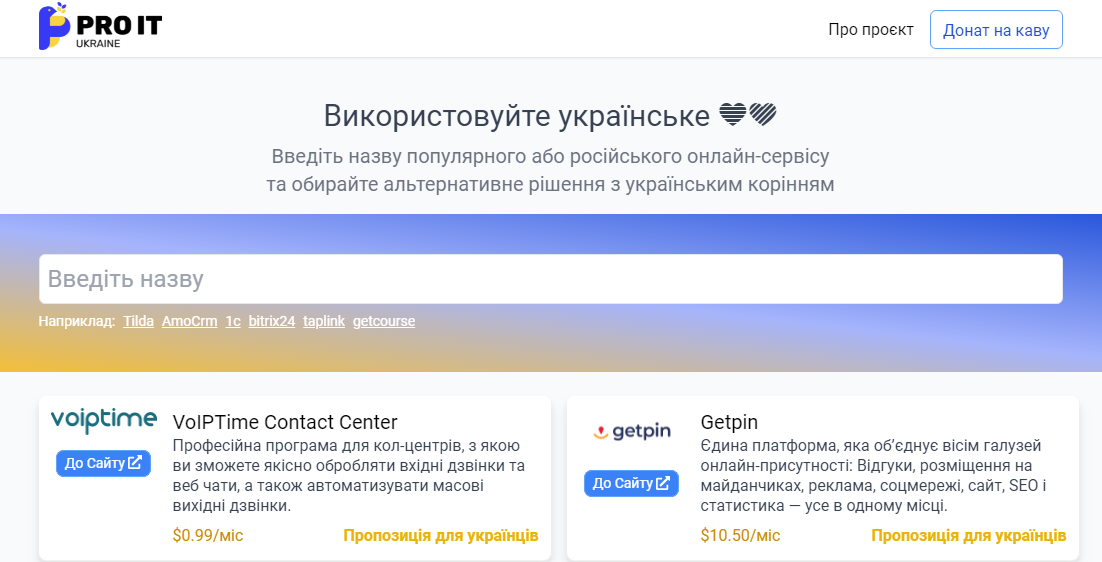View VoIPTime Пропозиція для українців offer

tap(441, 535)
